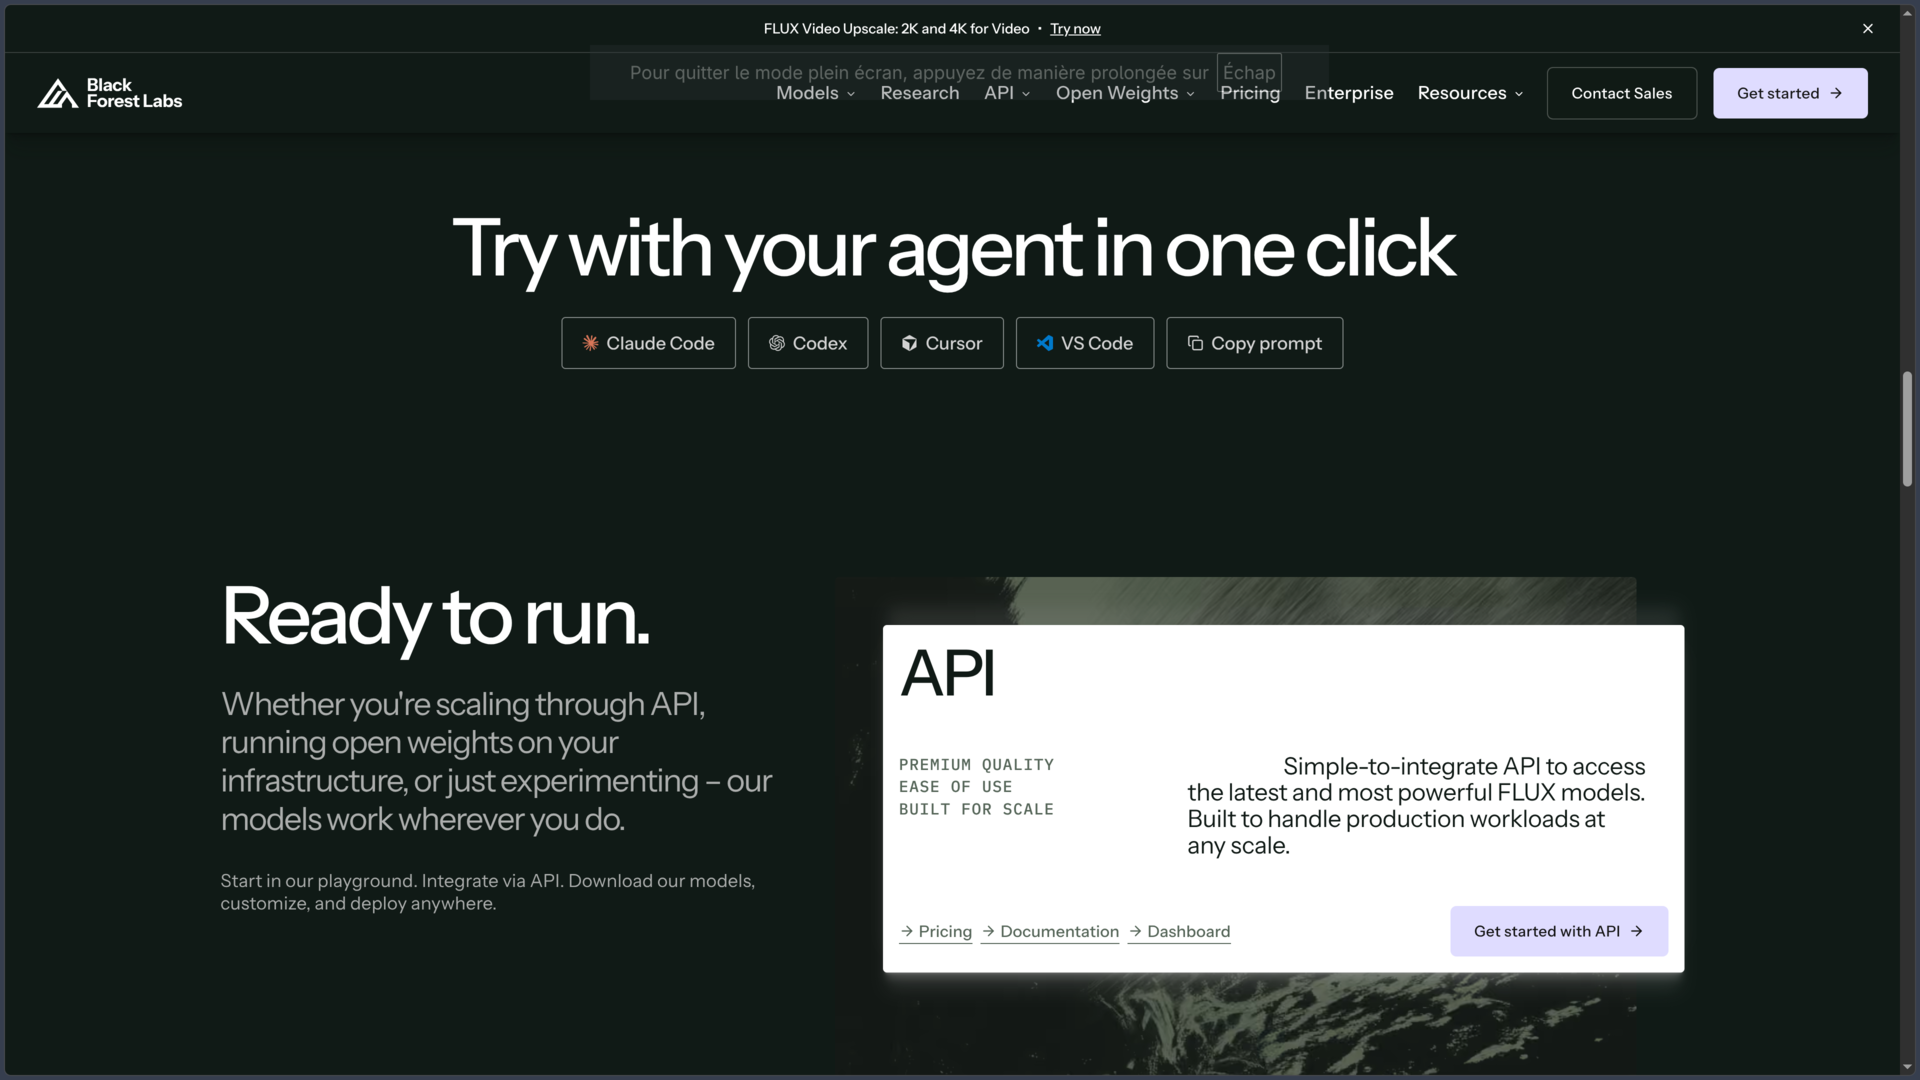The height and width of the screenshot is (1080, 1920).
Task: Click the page vertical scrollbar thumb
Action: pos(1907,429)
